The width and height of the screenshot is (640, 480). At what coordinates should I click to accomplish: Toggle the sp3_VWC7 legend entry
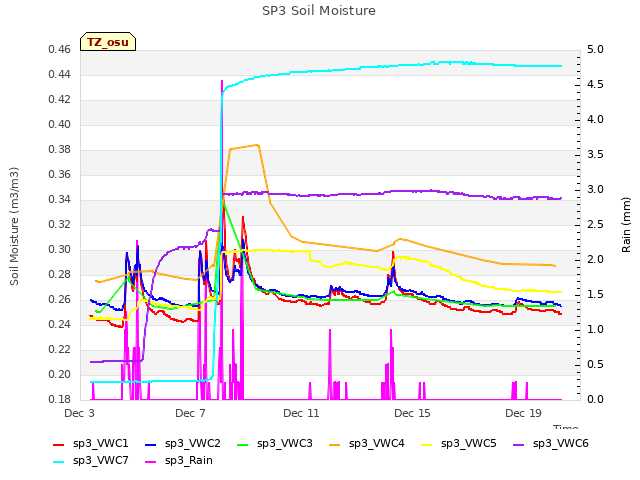91,461
